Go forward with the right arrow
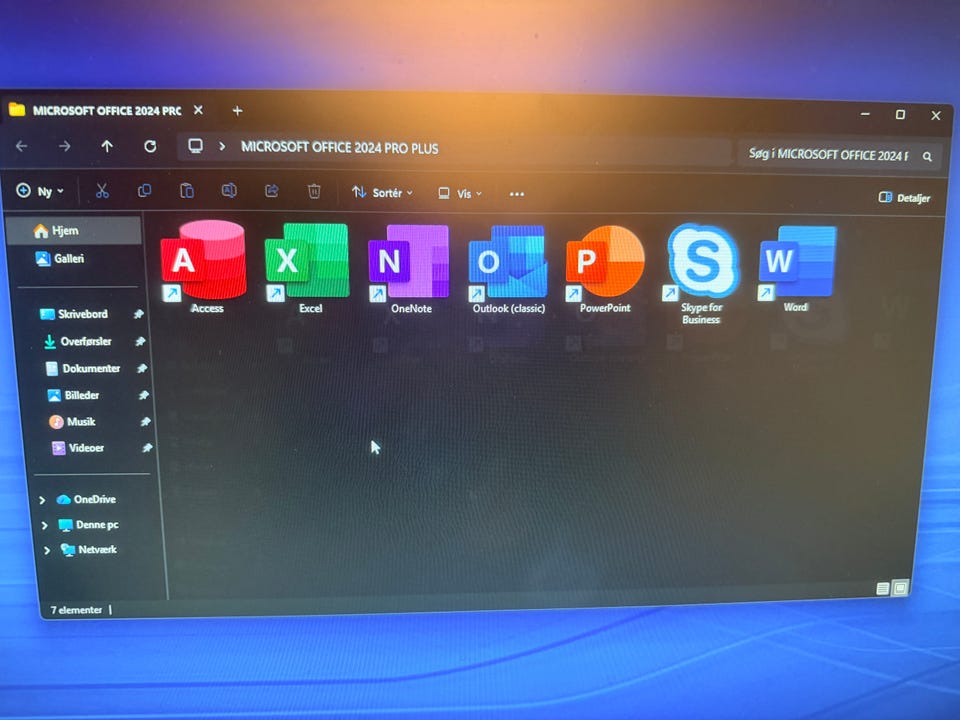 [x=64, y=146]
